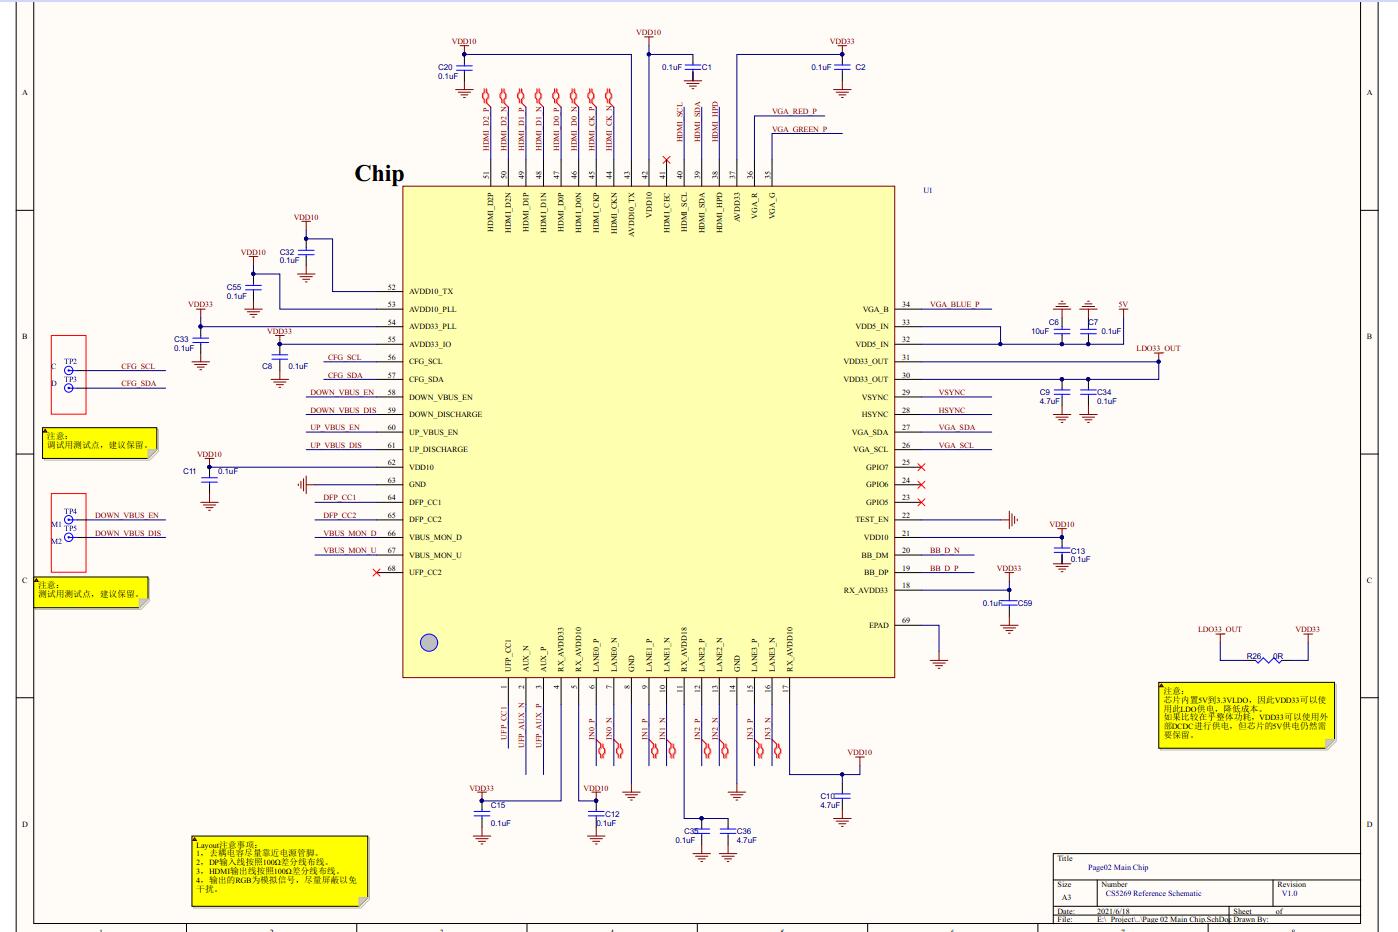Click the AVDD33_IO pin name
This screenshot has width=1398, height=932.
(430, 345)
